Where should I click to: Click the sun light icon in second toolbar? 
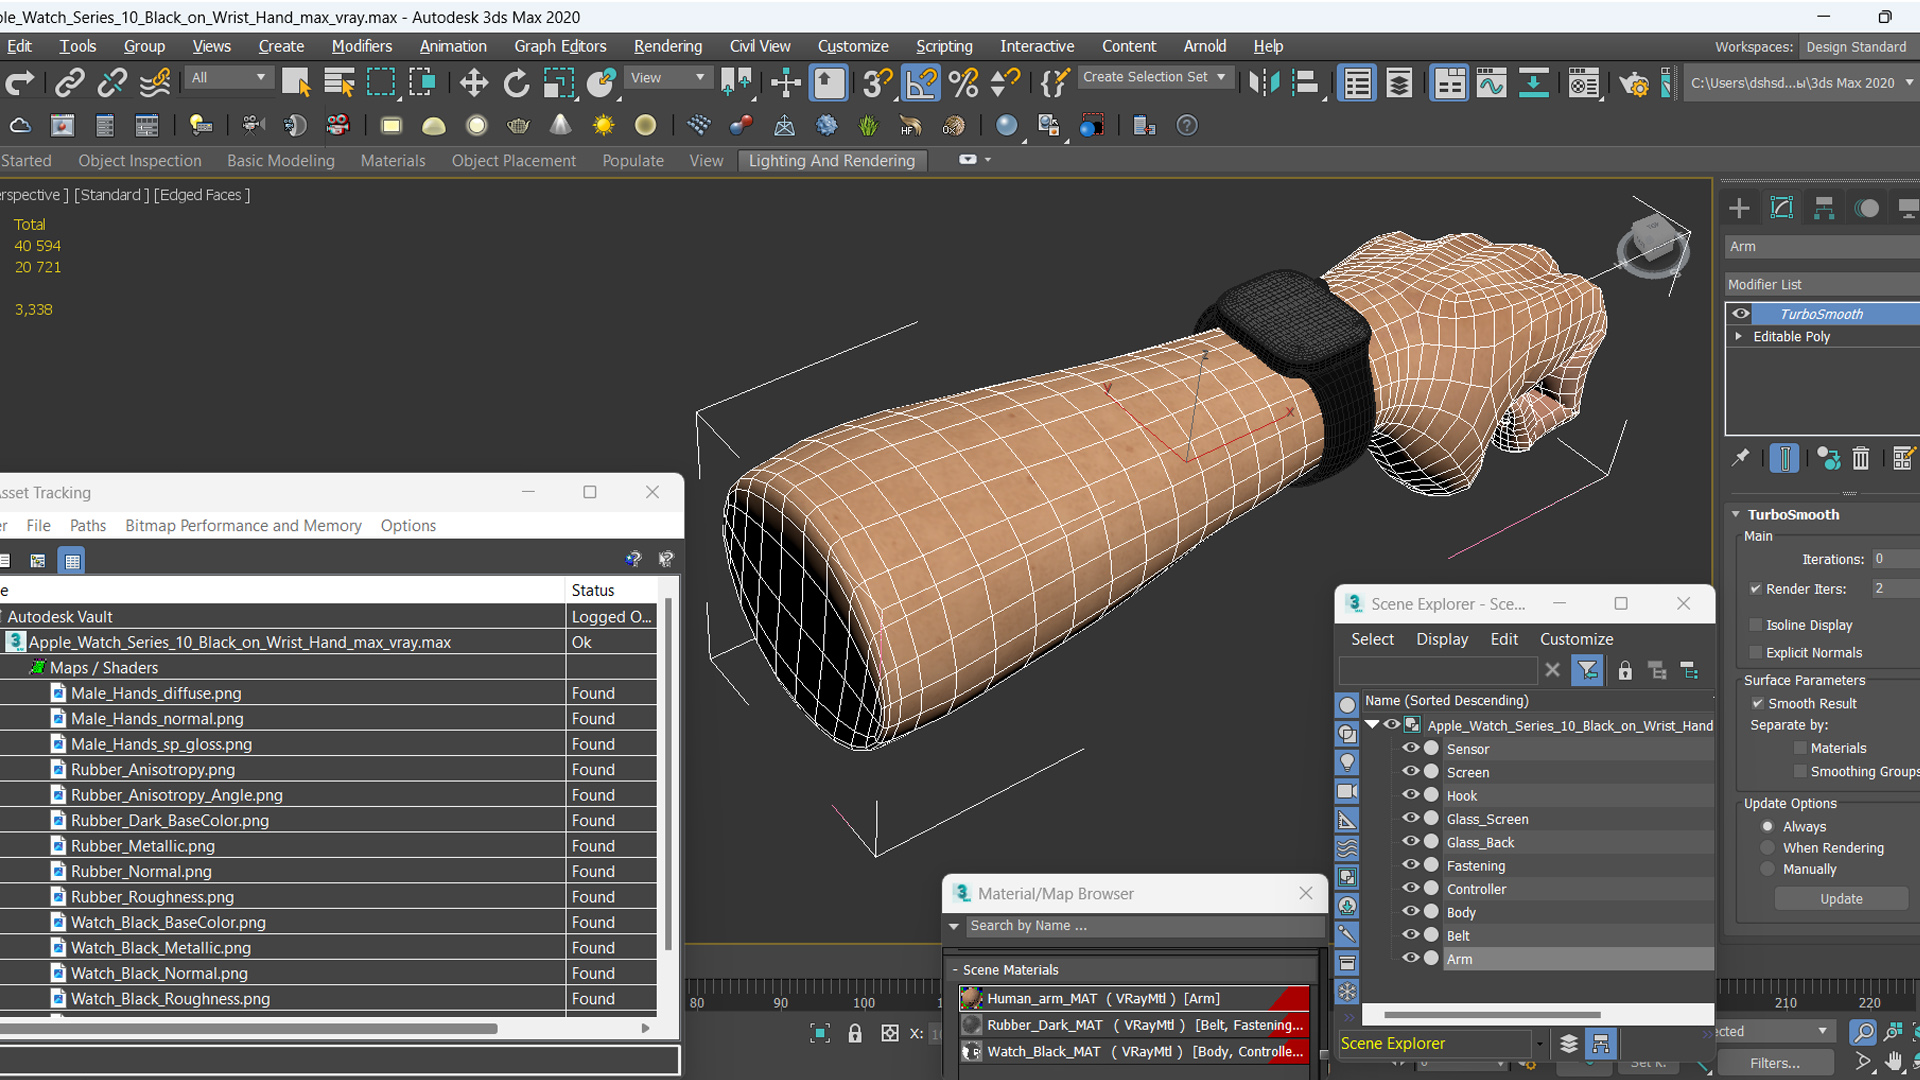coord(603,125)
